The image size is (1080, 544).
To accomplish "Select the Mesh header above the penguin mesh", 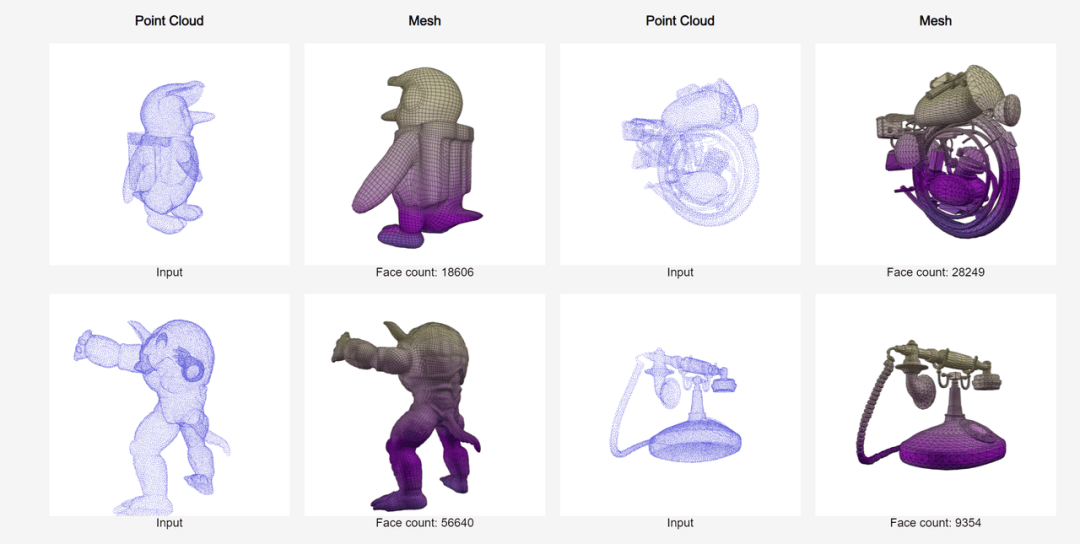I will 424,21.
